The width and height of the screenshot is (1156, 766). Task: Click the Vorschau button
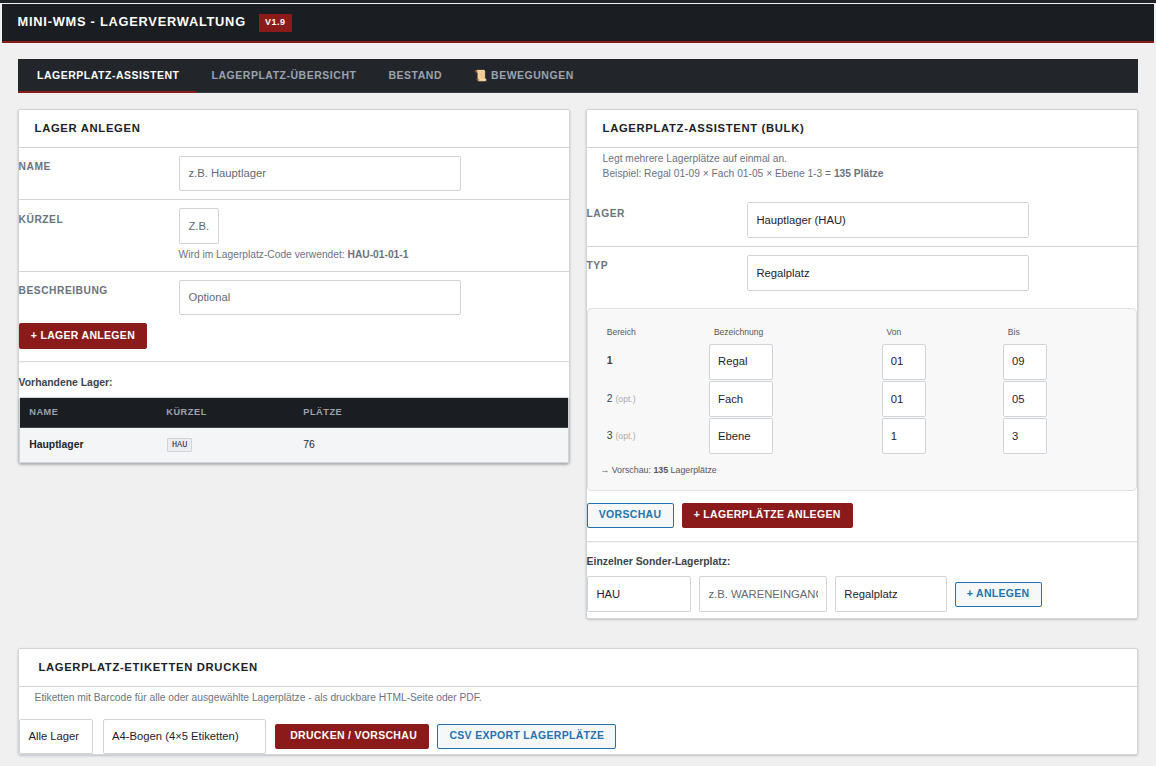[x=630, y=515]
